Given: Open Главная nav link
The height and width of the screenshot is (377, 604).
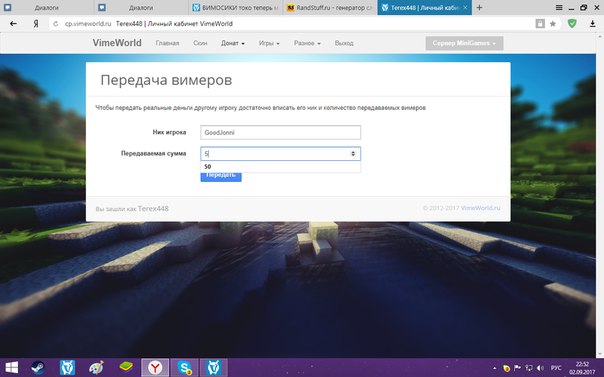Looking at the screenshot, I should point(168,43).
